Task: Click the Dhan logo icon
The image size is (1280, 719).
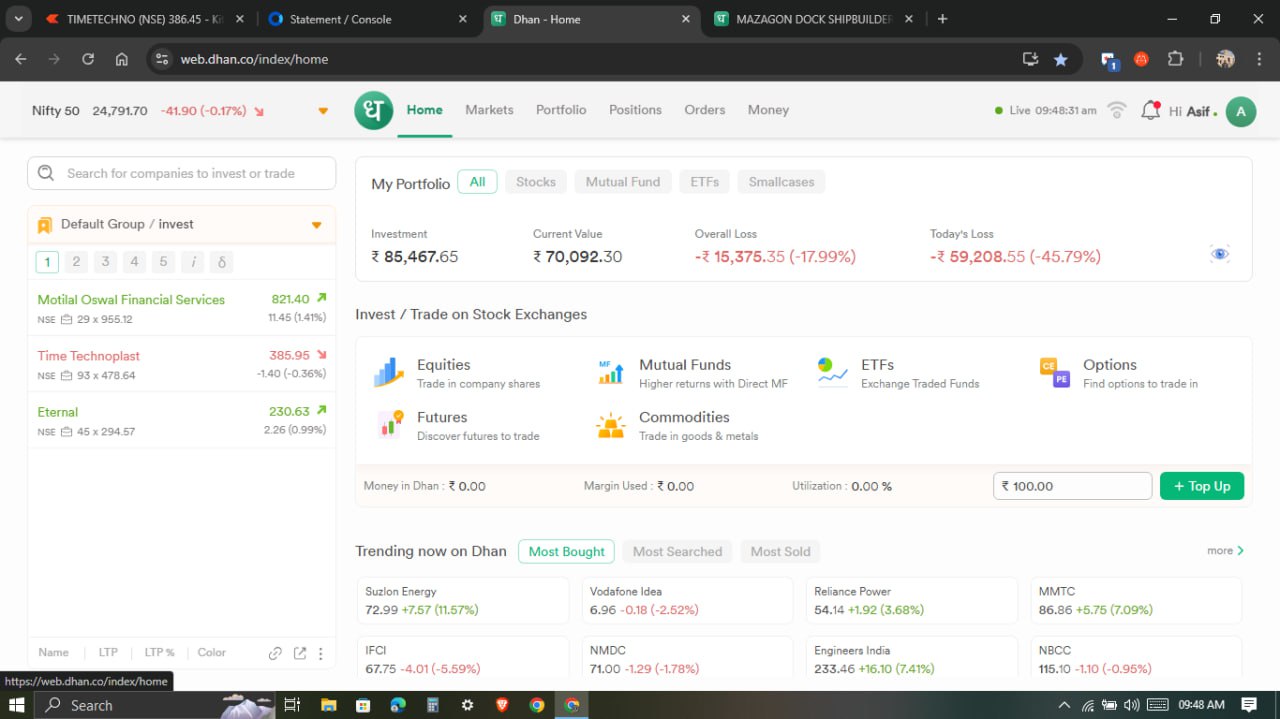Action: [x=374, y=110]
